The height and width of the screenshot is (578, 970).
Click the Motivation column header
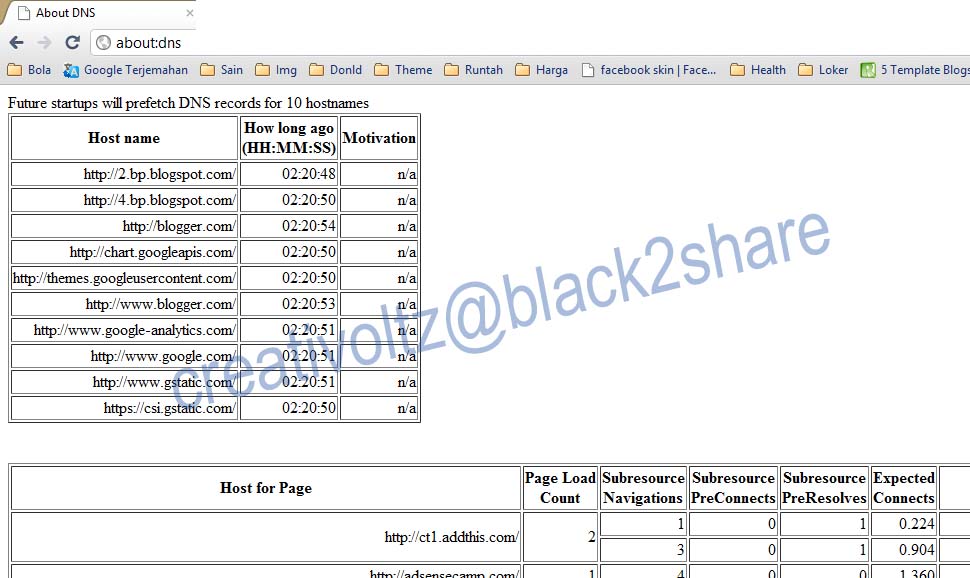click(379, 138)
